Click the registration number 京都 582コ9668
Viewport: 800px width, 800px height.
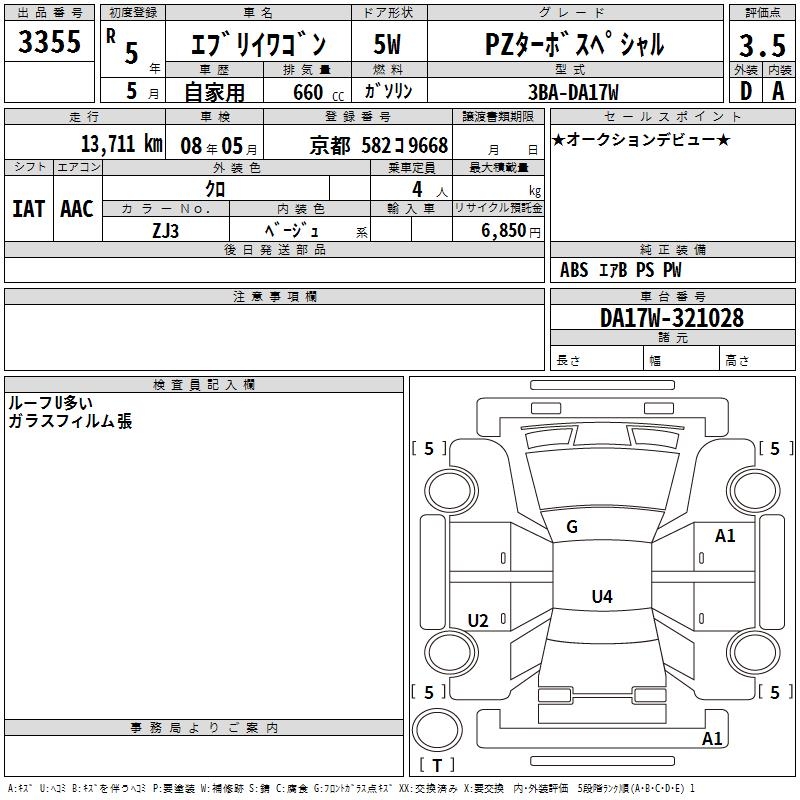(379, 145)
